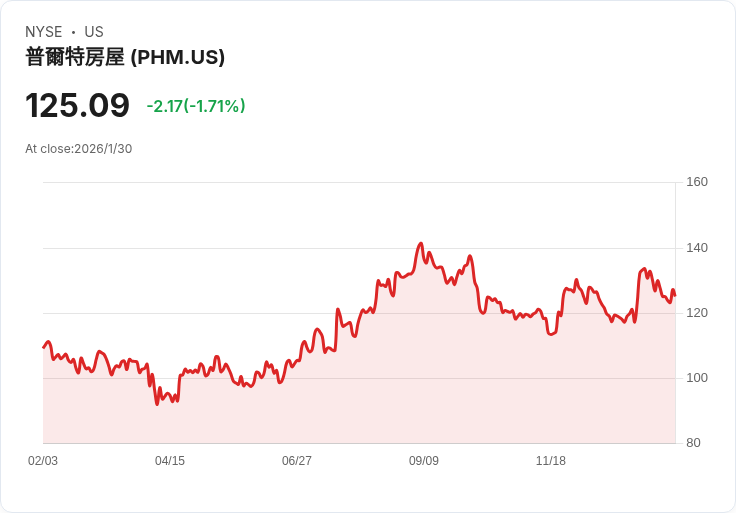Click the 11/18 date on x-axis

(551, 461)
